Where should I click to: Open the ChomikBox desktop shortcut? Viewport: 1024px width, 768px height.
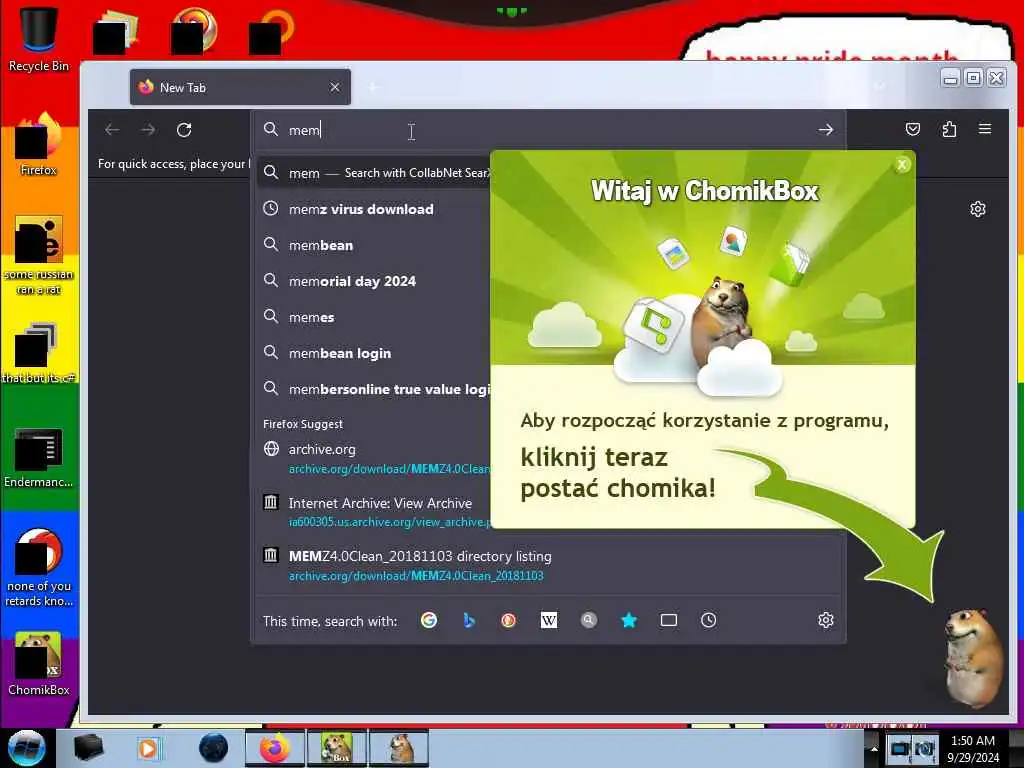pyautogui.click(x=39, y=664)
